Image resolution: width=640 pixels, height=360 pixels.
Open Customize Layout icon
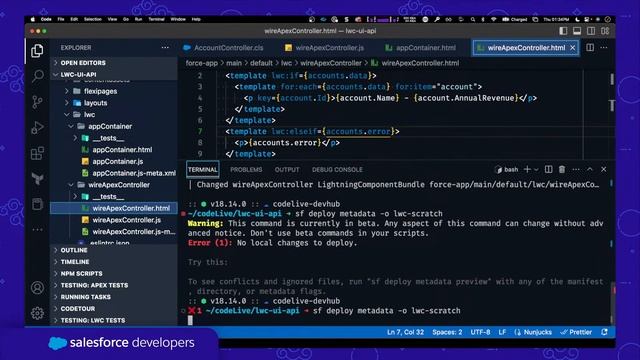(x=605, y=31)
